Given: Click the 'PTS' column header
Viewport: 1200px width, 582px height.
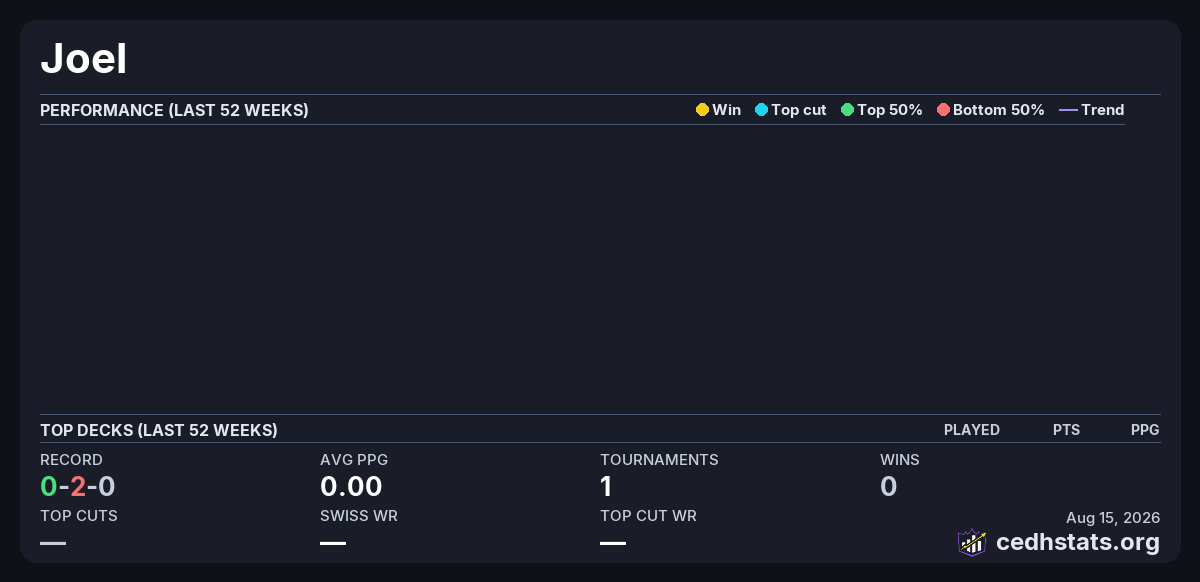Looking at the screenshot, I should coord(1066,430).
